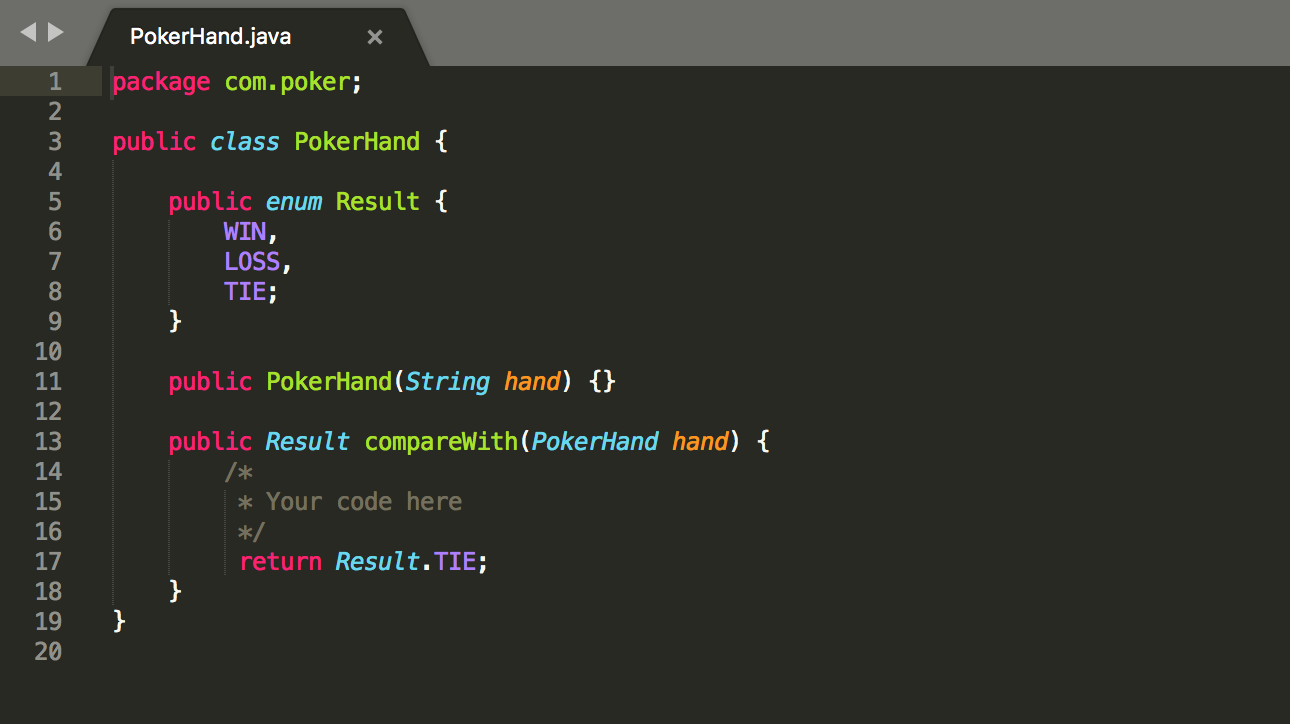Click the compareWith method name

coord(440,441)
